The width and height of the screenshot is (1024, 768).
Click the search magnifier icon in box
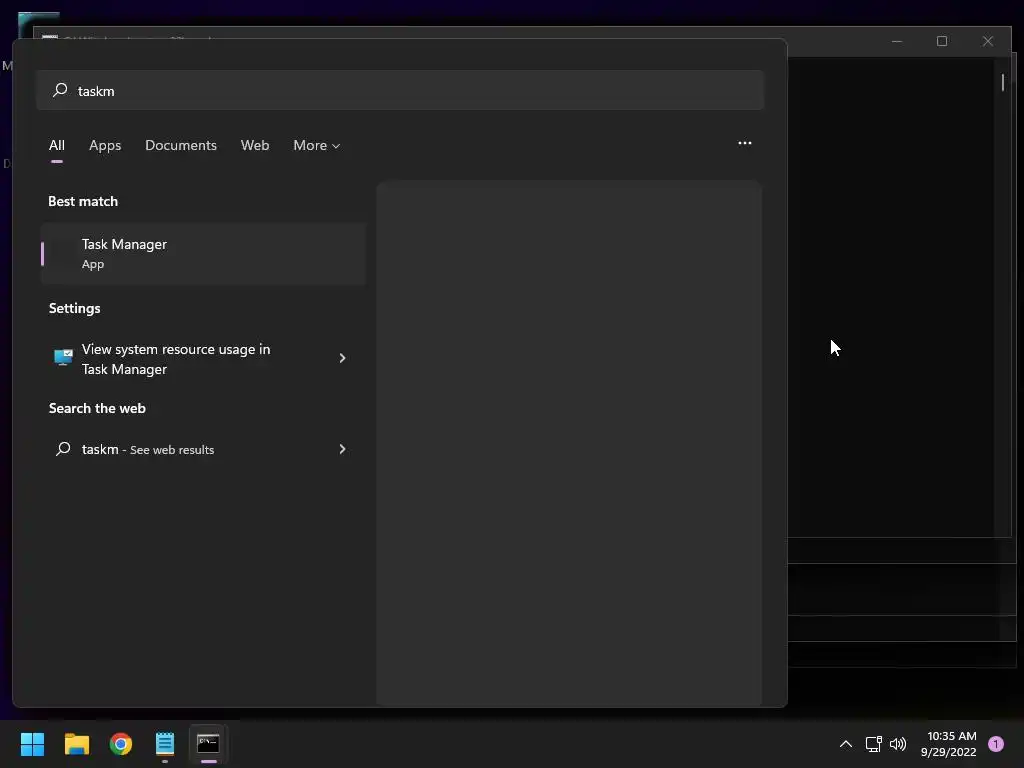tap(60, 90)
